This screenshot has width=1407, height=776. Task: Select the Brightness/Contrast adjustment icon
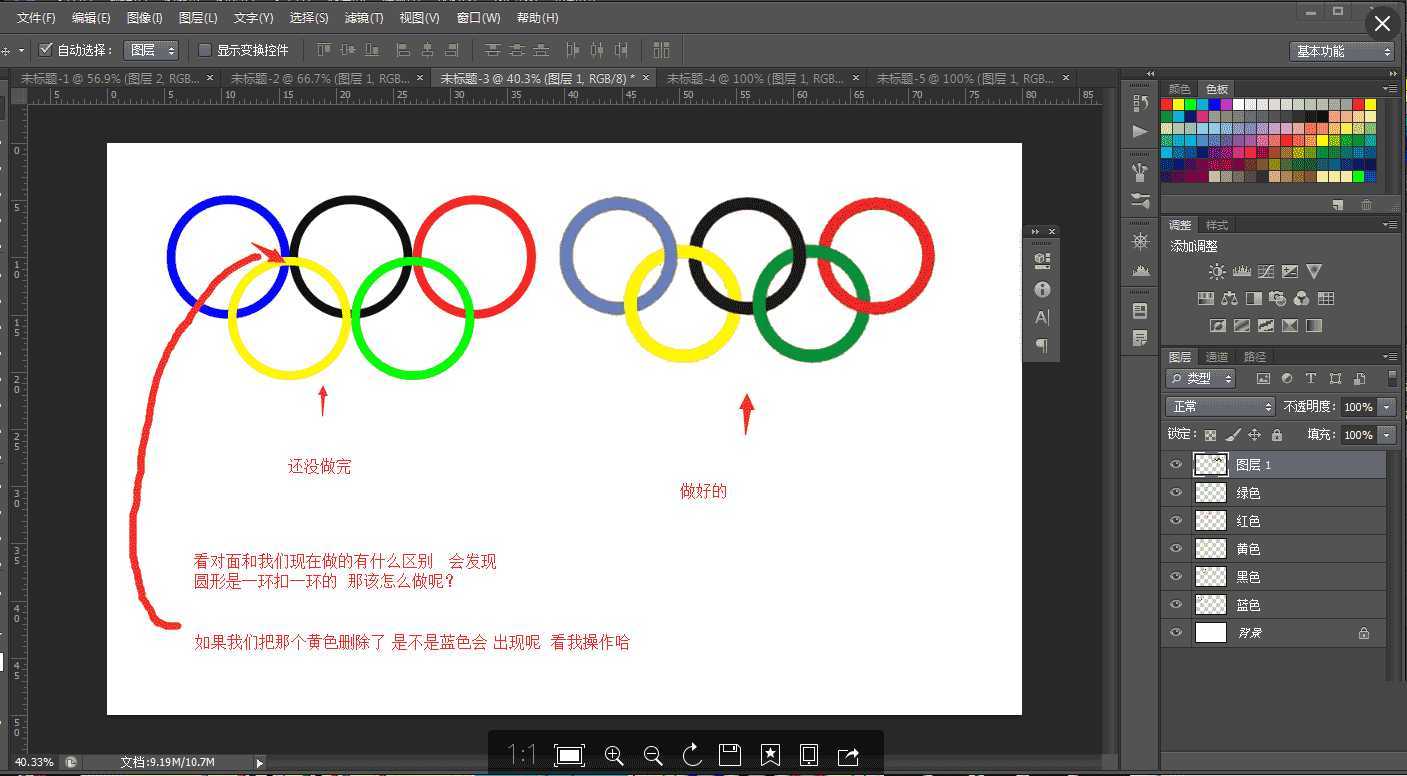1217,271
